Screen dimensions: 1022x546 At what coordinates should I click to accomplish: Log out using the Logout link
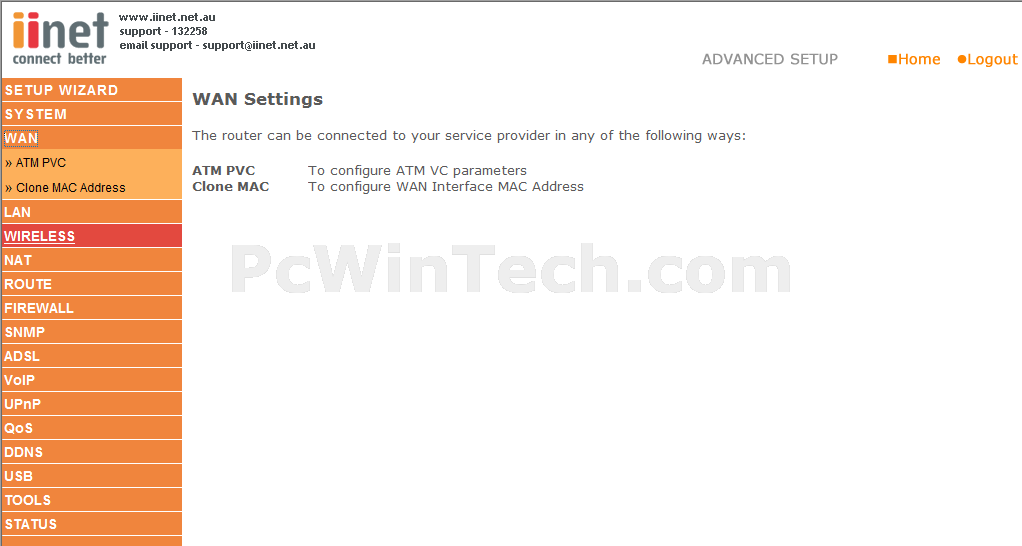tap(987, 59)
